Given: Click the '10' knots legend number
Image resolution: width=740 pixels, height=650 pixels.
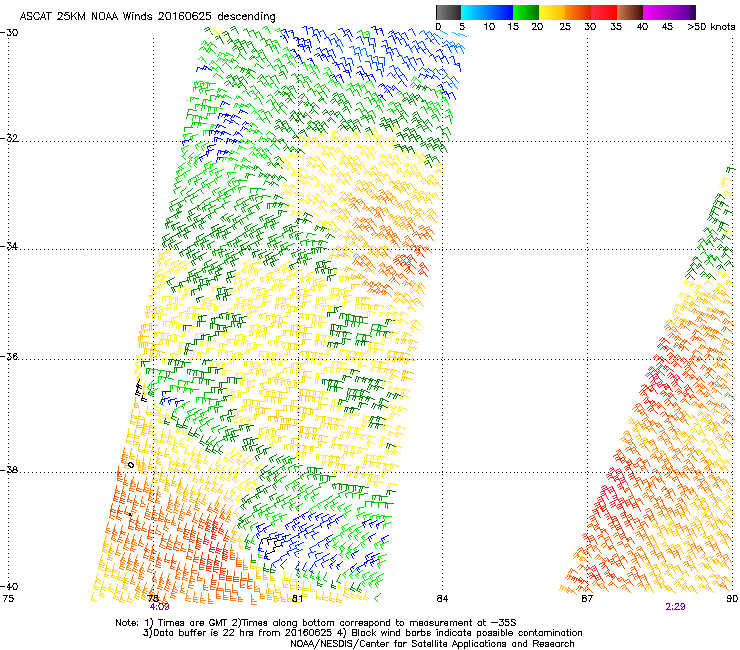Looking at the screenshot, I should [489, 27].
